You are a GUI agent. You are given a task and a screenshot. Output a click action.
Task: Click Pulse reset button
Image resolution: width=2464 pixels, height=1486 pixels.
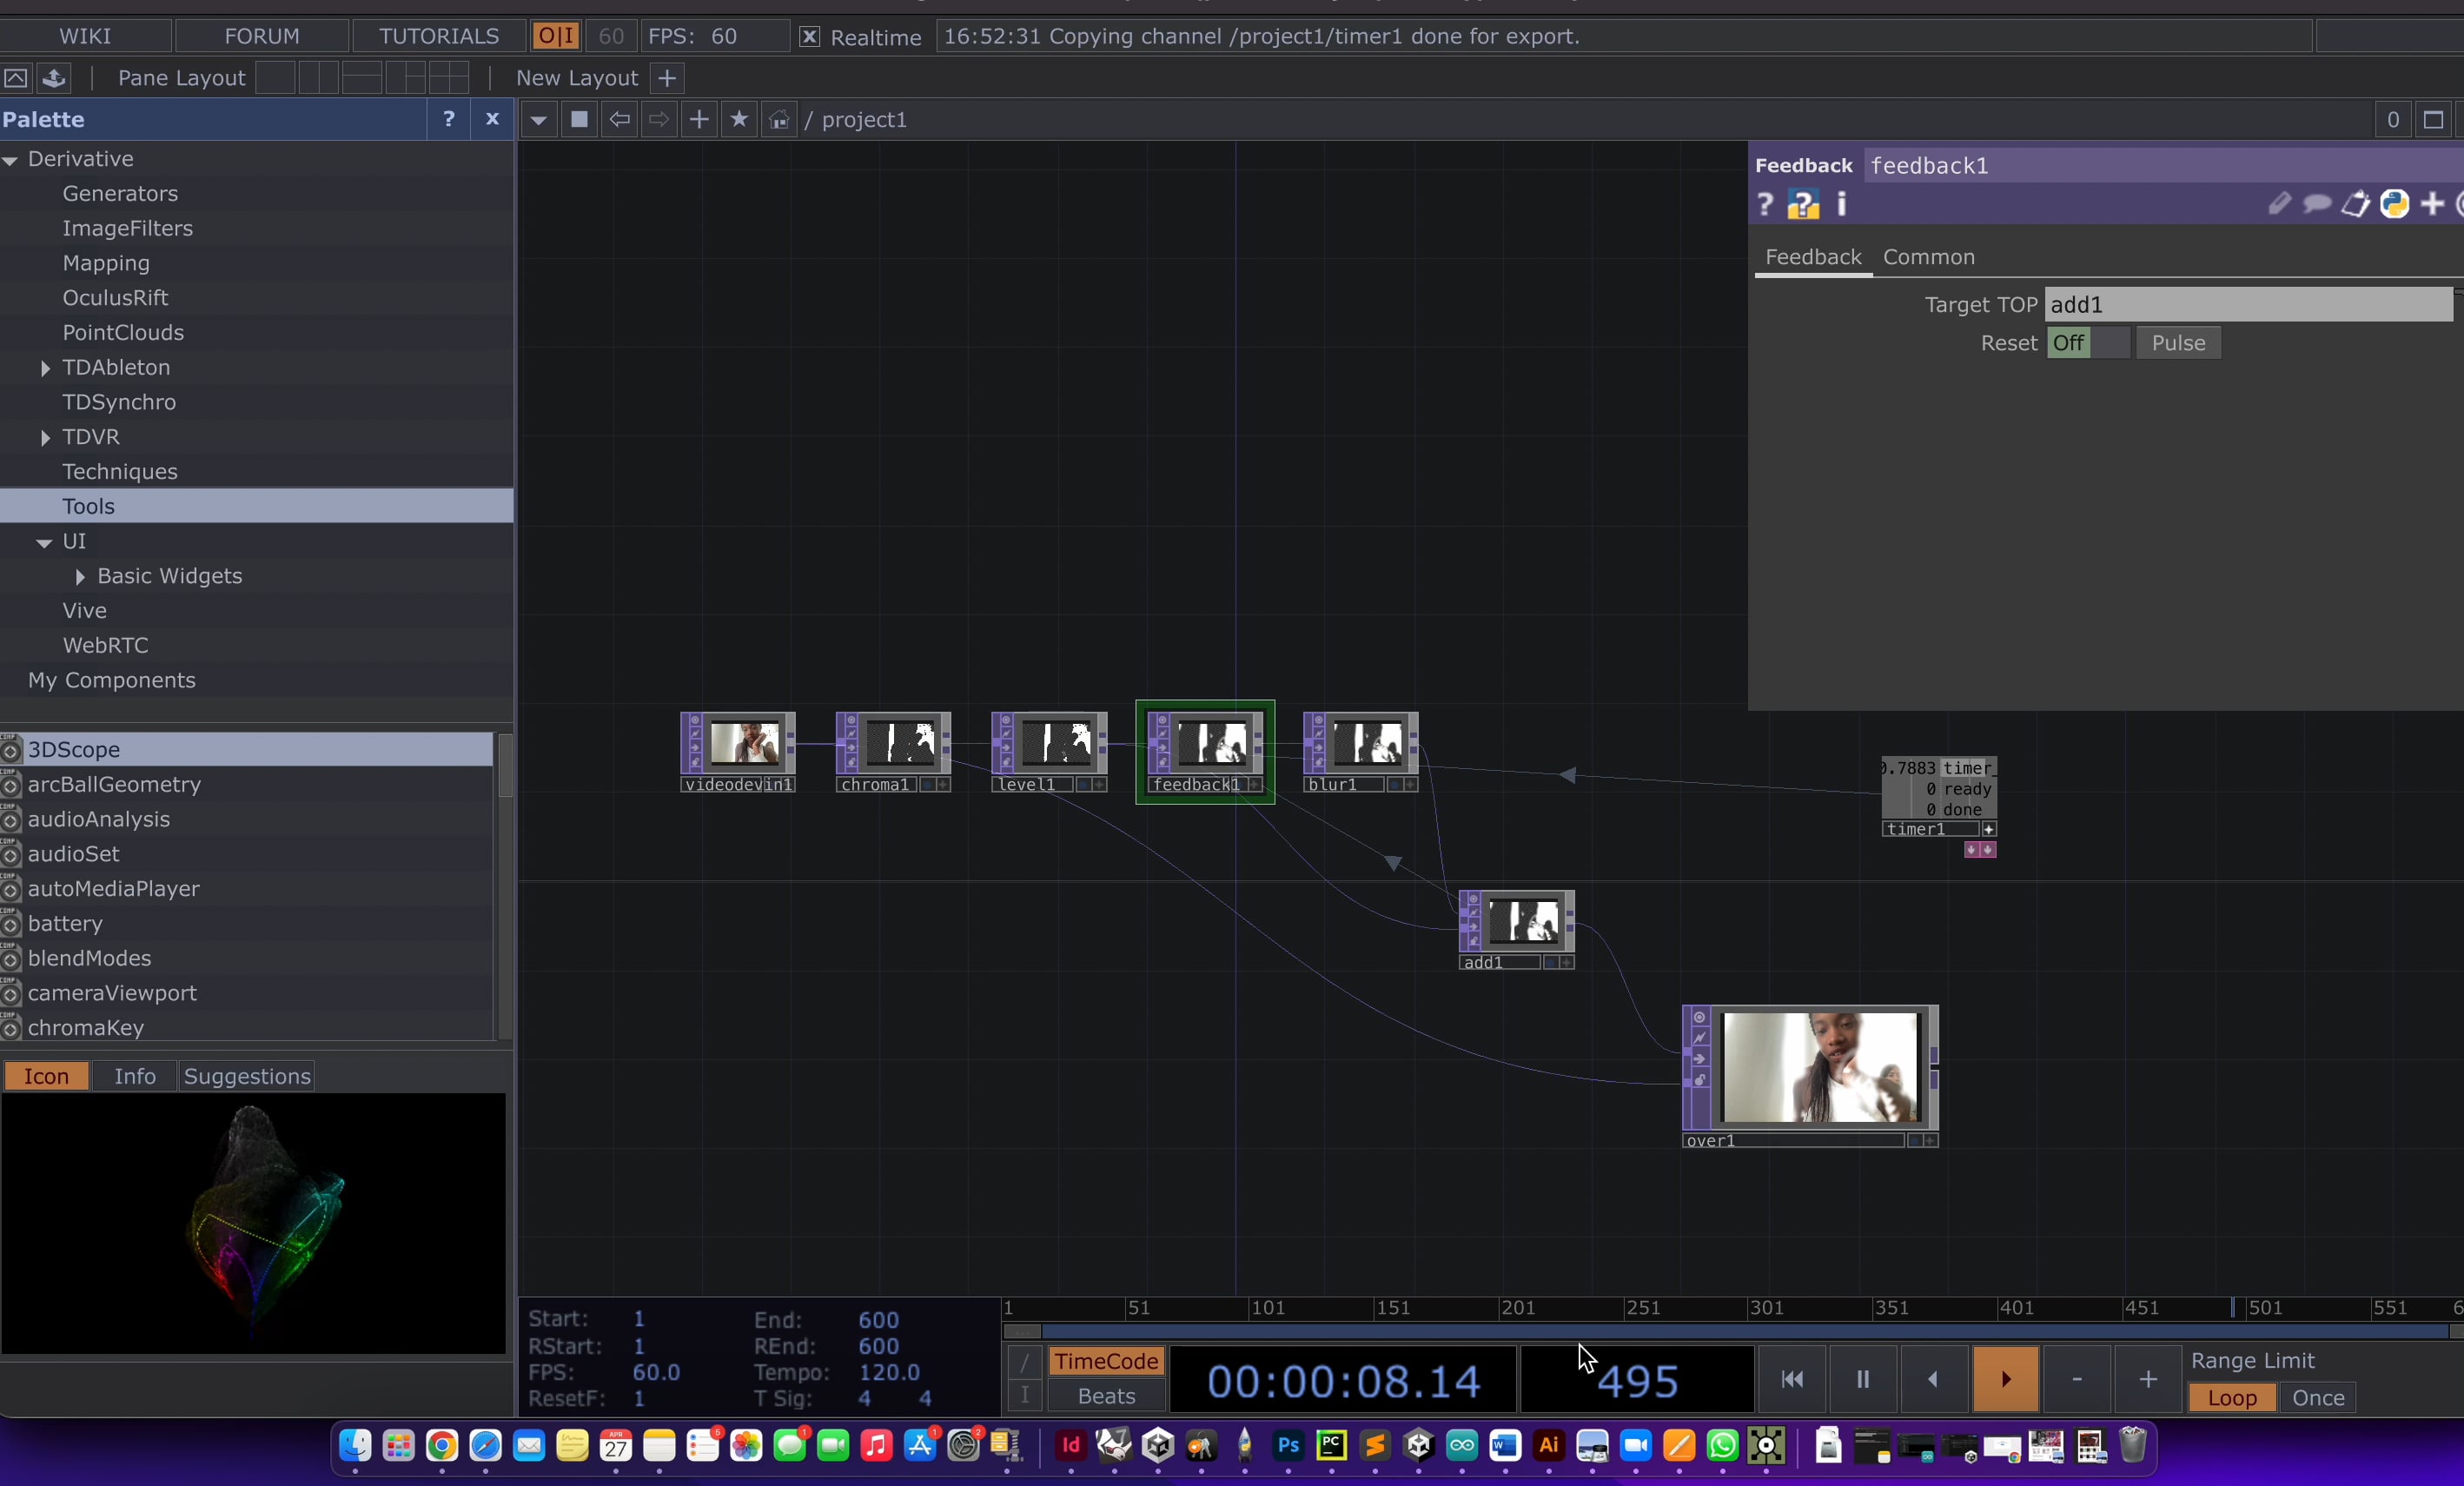[x=2178, y=343]
